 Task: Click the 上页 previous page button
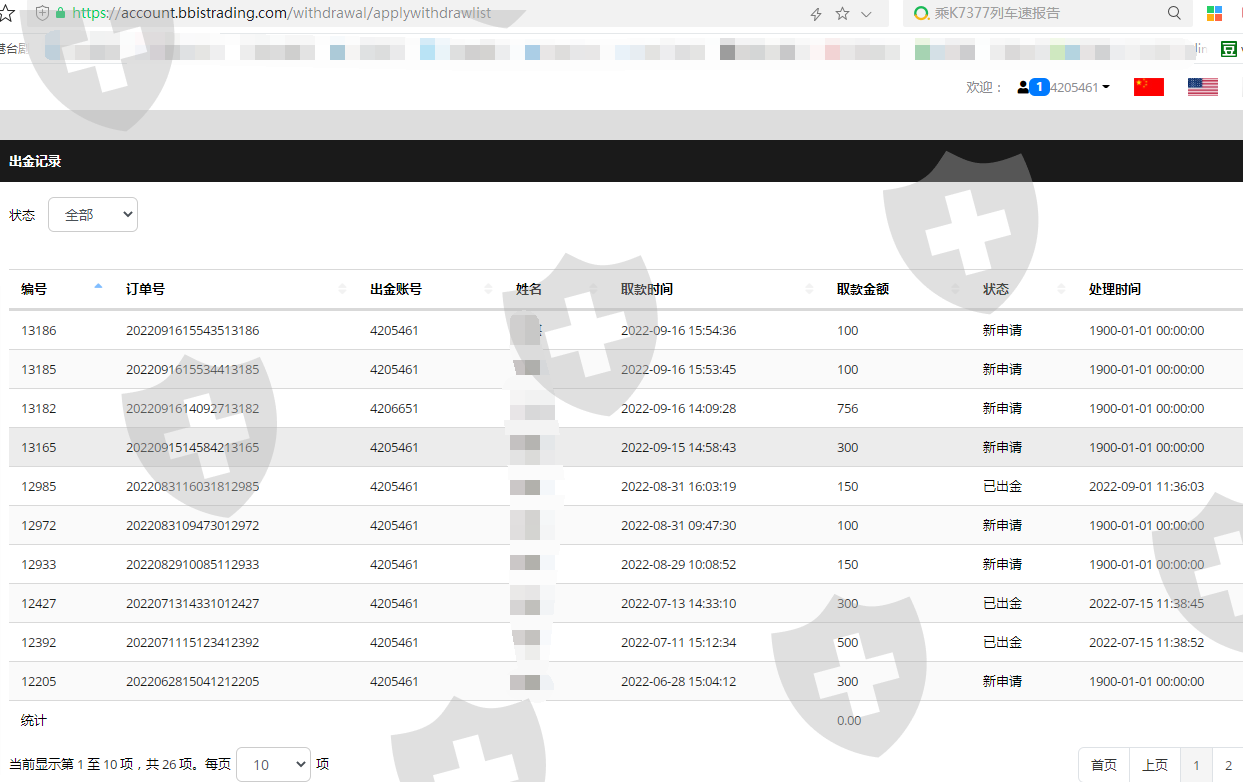click(1155, 765)
